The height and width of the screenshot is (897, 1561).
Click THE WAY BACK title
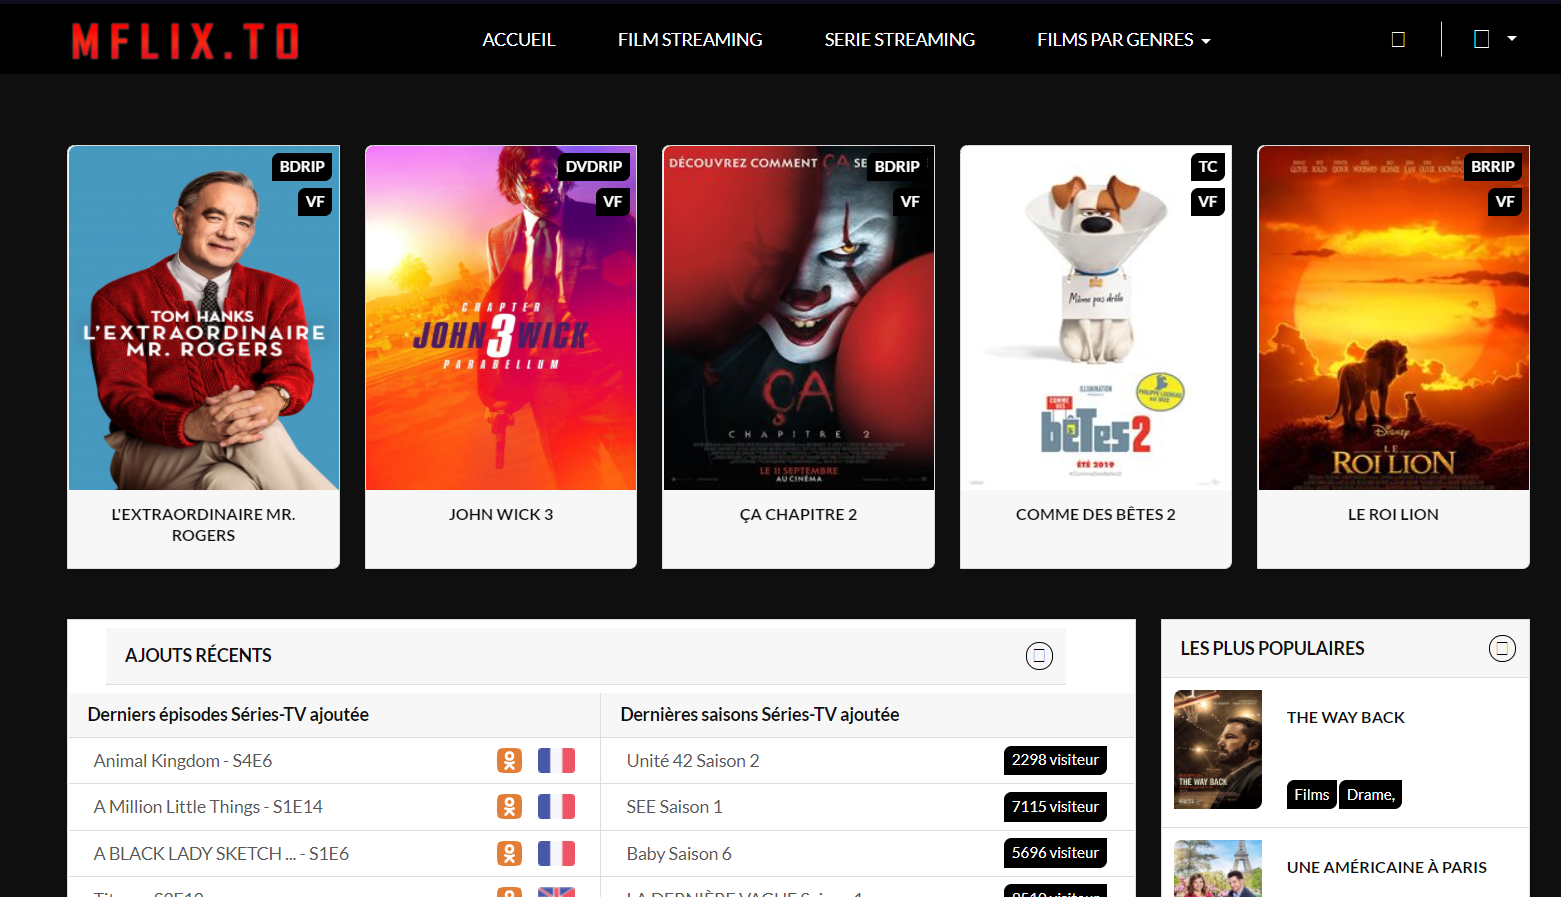tap(1346, 717)
